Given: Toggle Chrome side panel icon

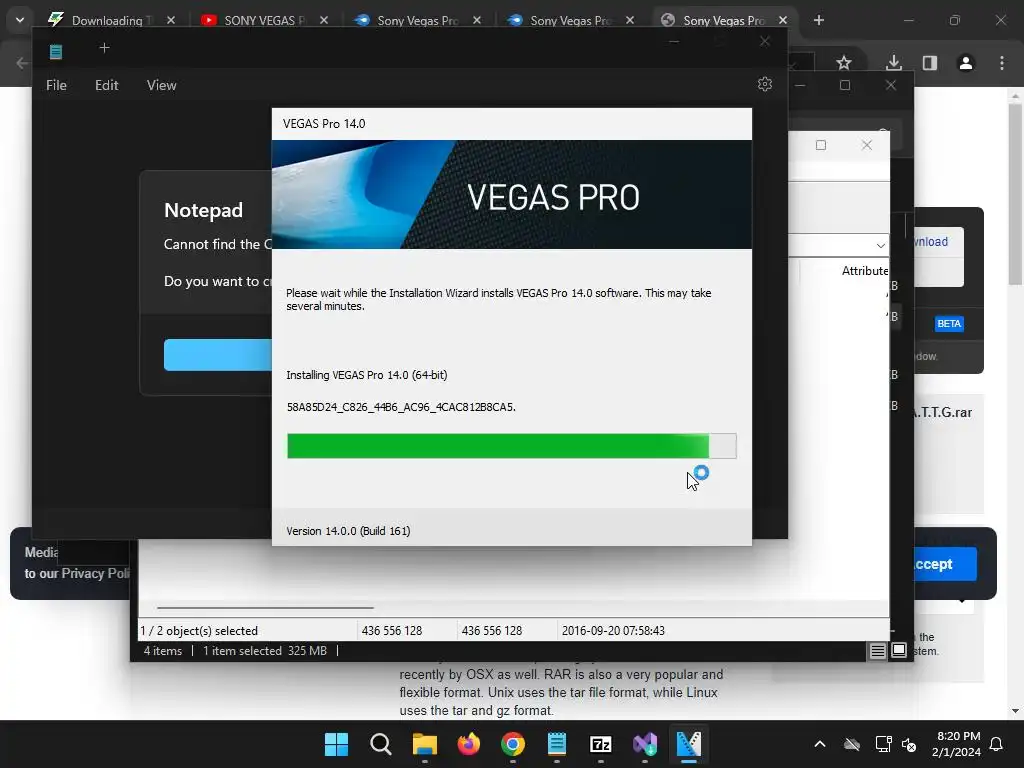Looking at the screenshot, I should point(930,63).
